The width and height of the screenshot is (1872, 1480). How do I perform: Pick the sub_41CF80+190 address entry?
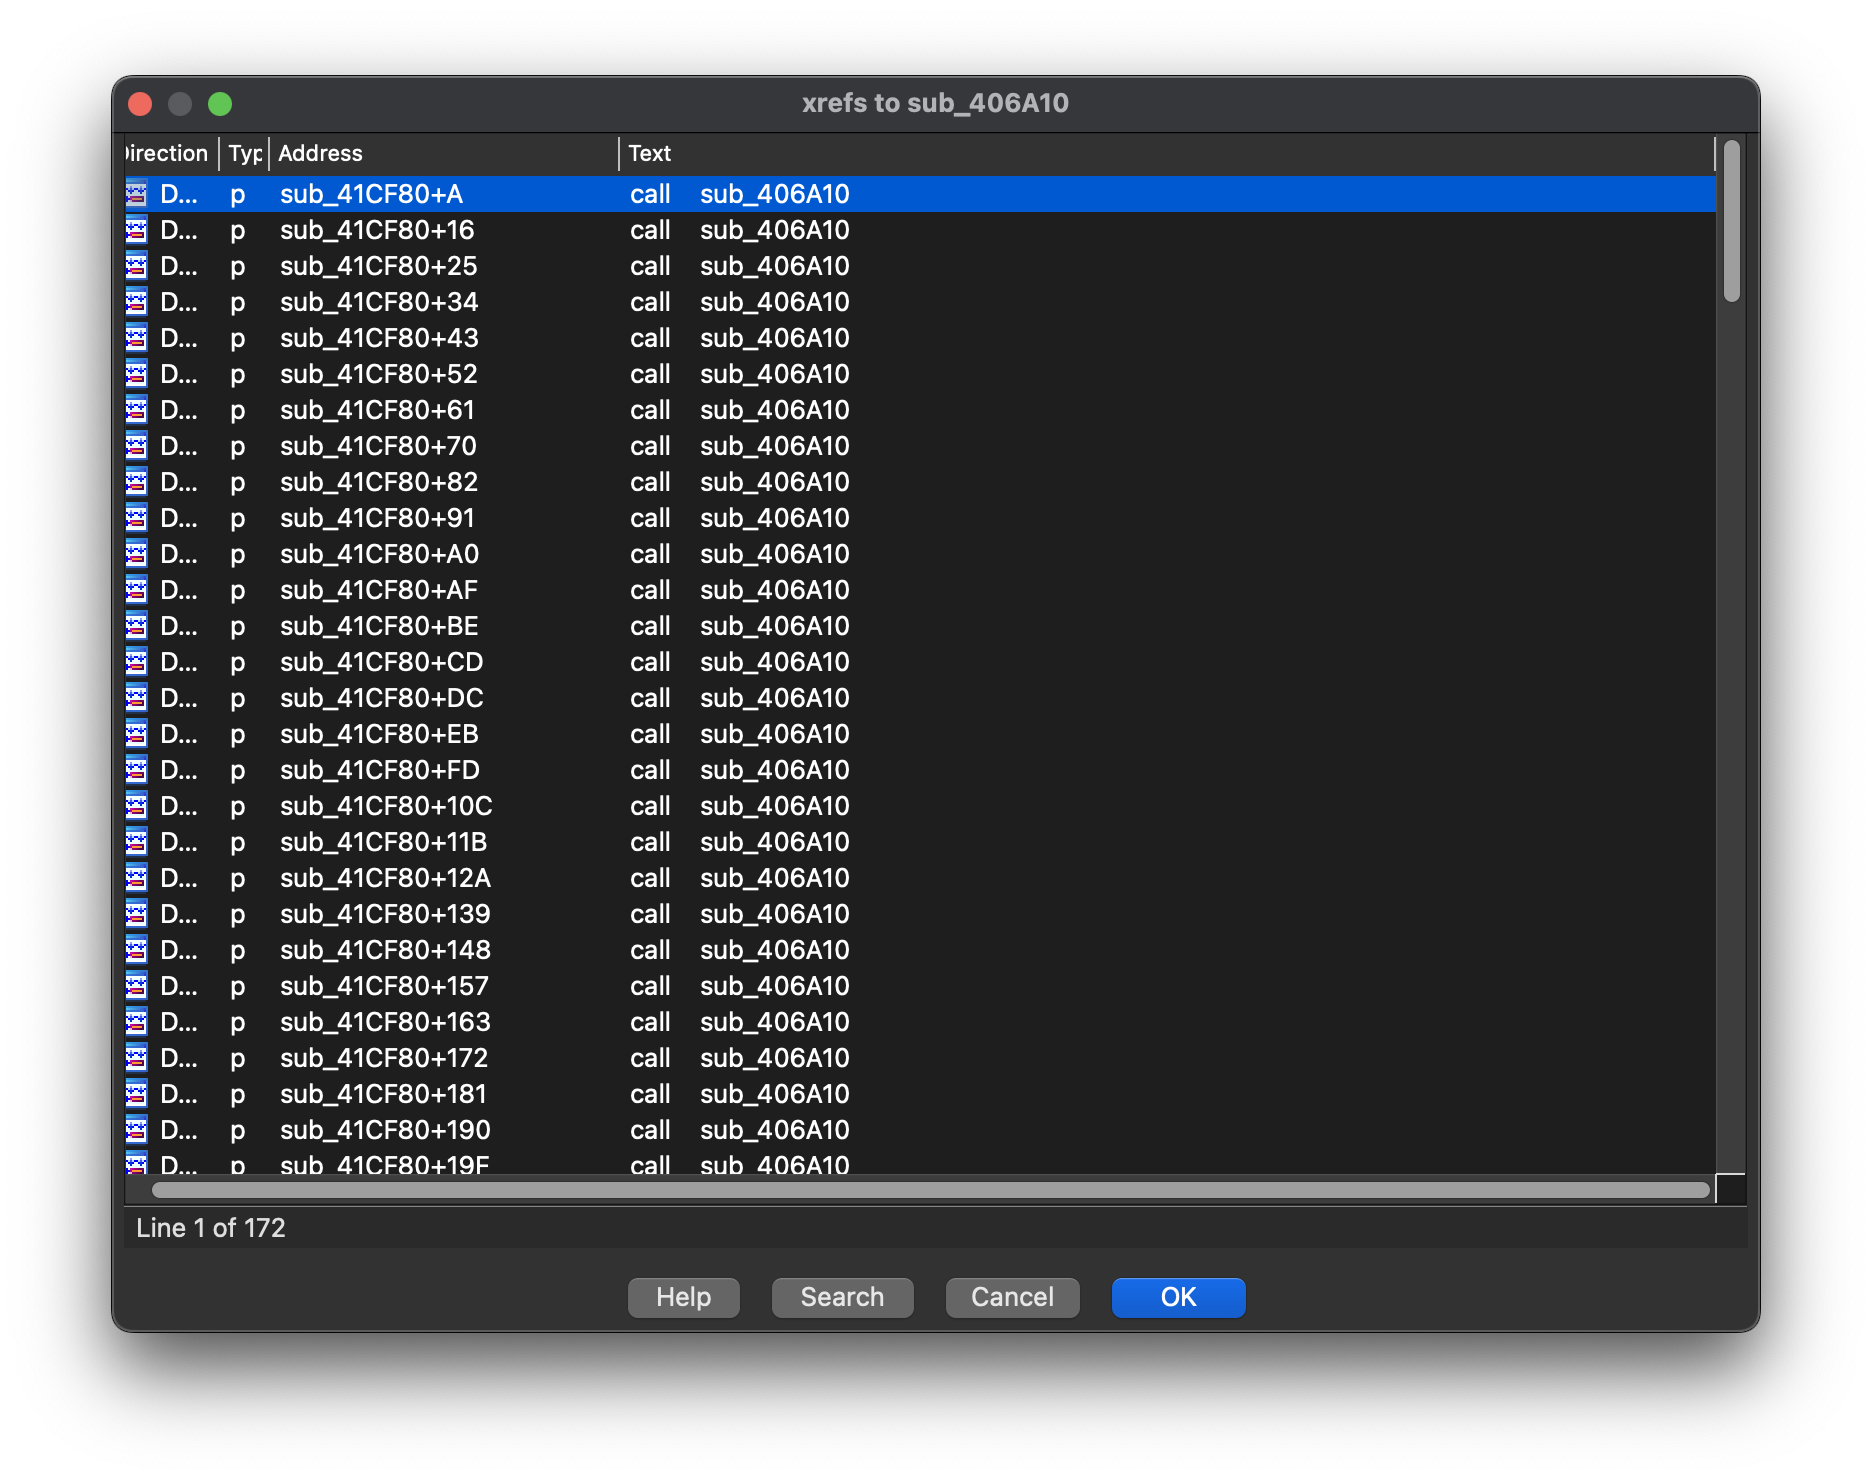(x=385, y=1130)
